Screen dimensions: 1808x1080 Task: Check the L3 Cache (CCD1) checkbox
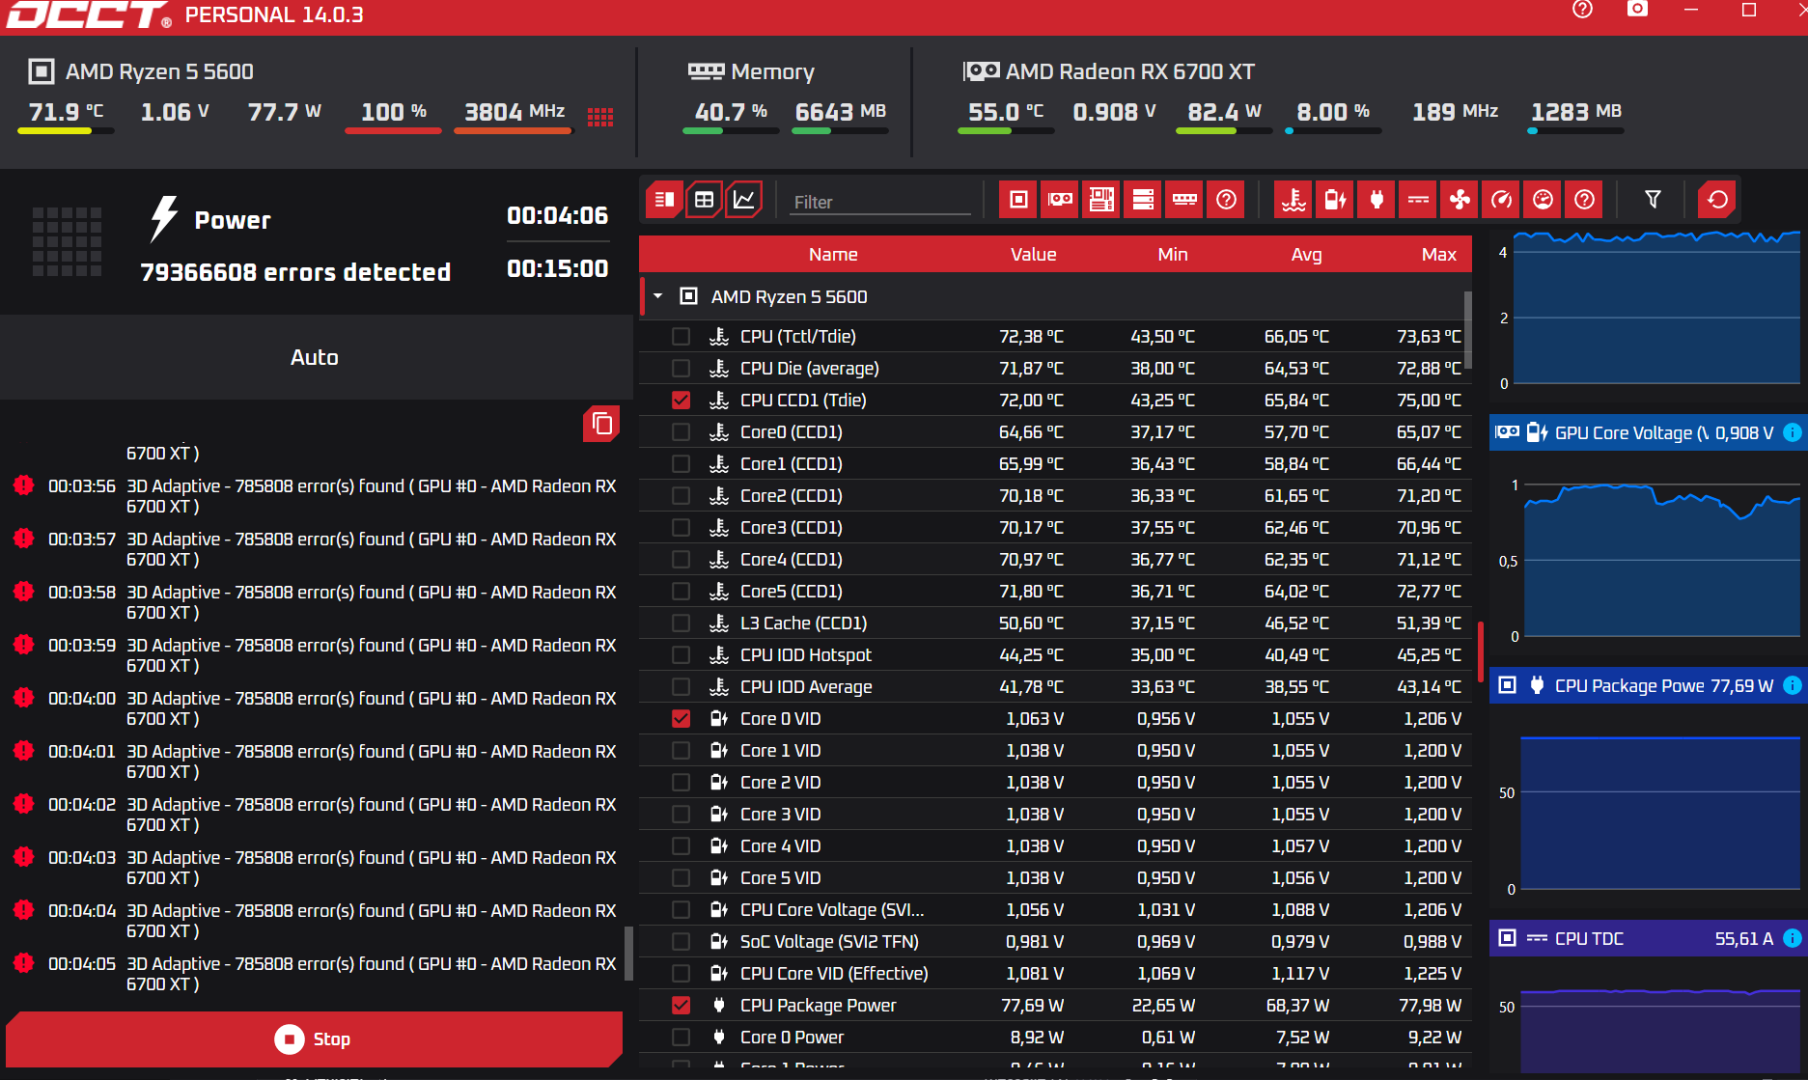(x=681, y=623)
